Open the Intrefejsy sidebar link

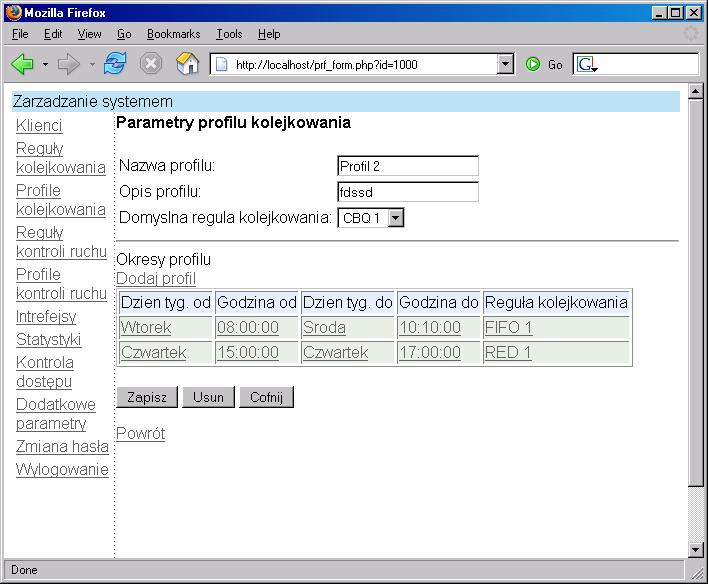tap(46, 317)
